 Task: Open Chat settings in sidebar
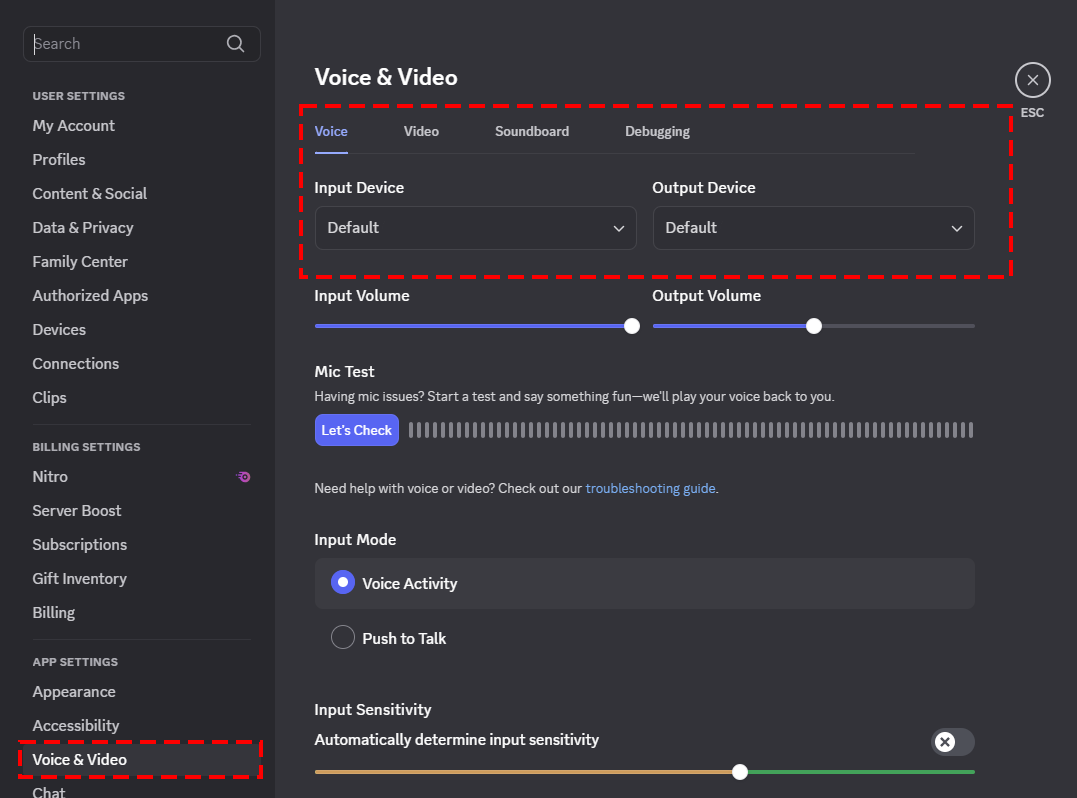coord(49,791)
